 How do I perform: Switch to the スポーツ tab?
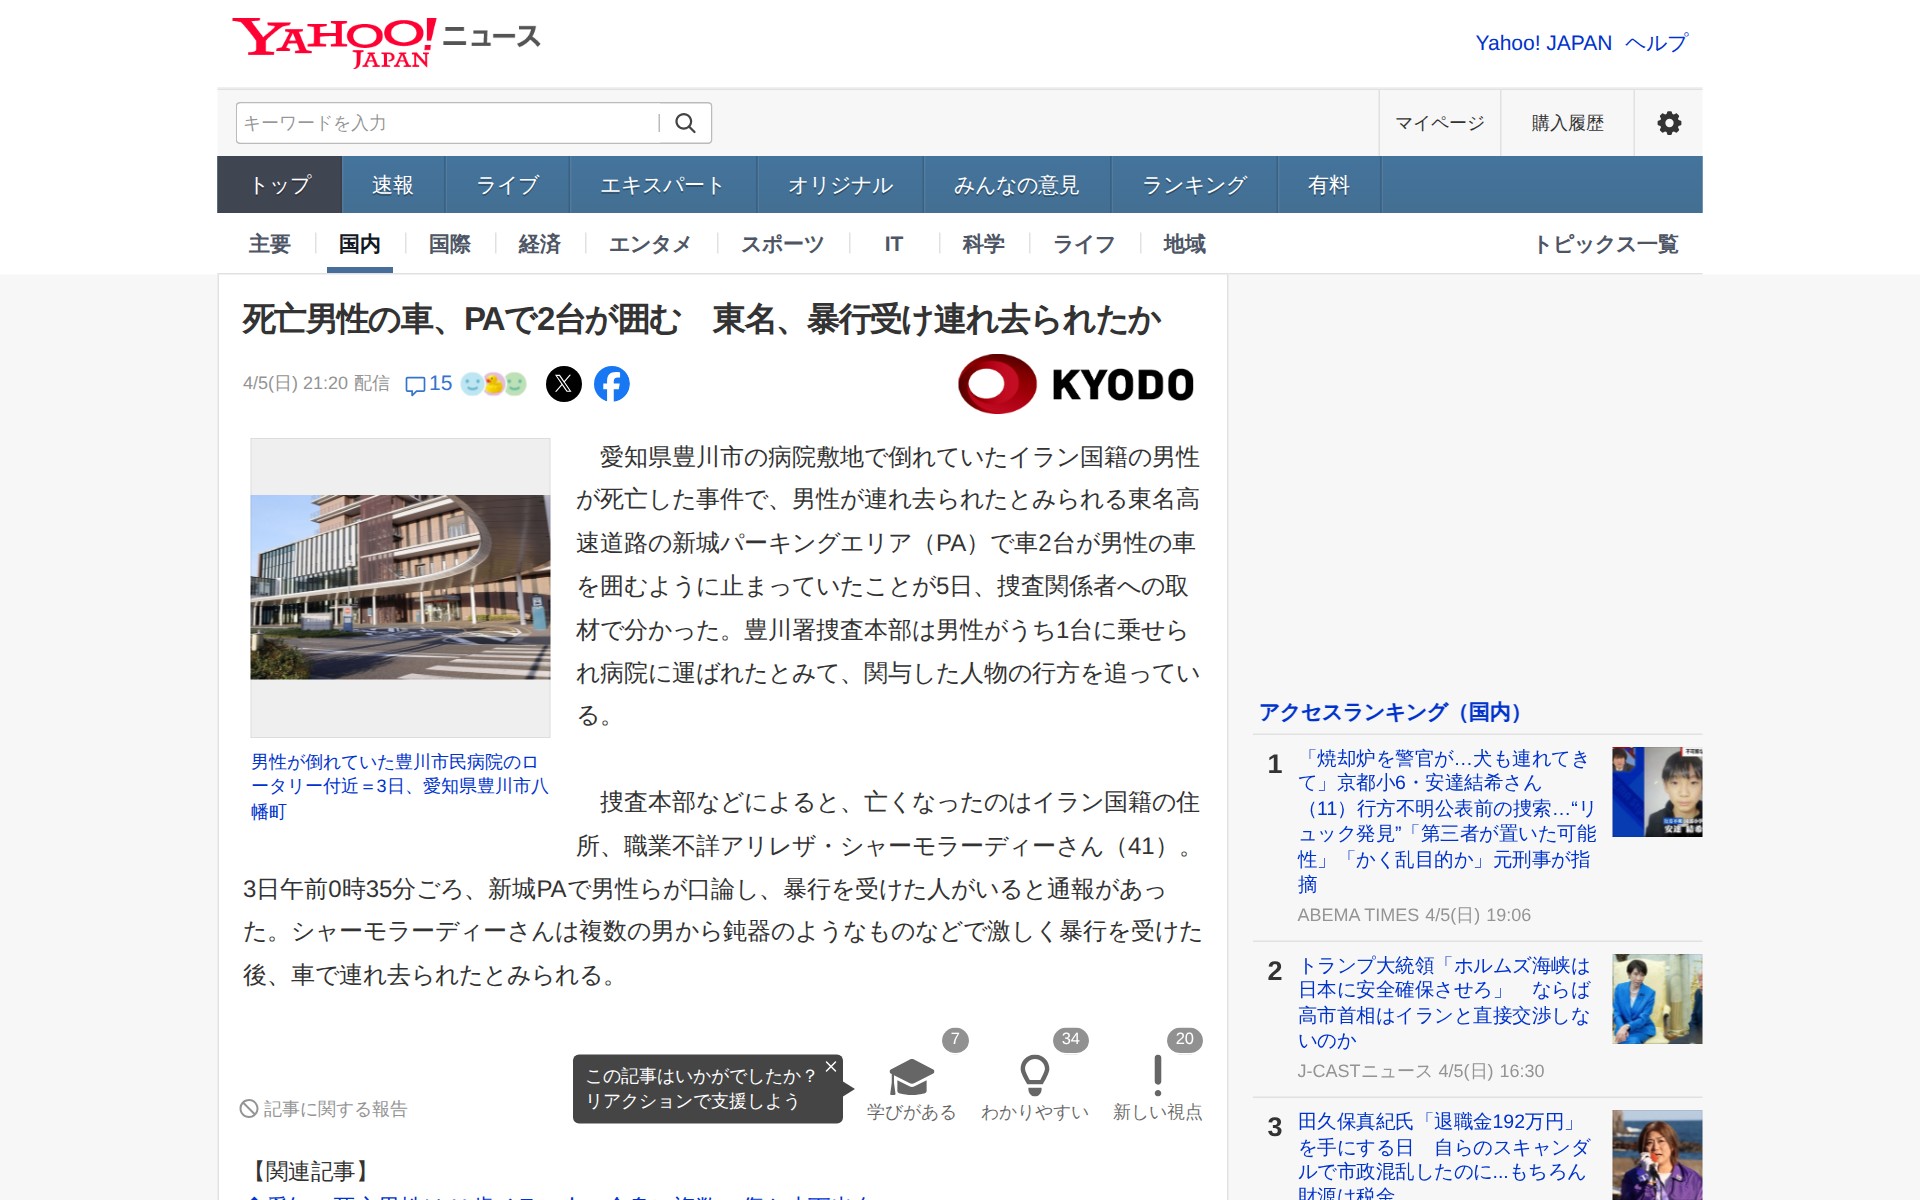pos(782,244)
